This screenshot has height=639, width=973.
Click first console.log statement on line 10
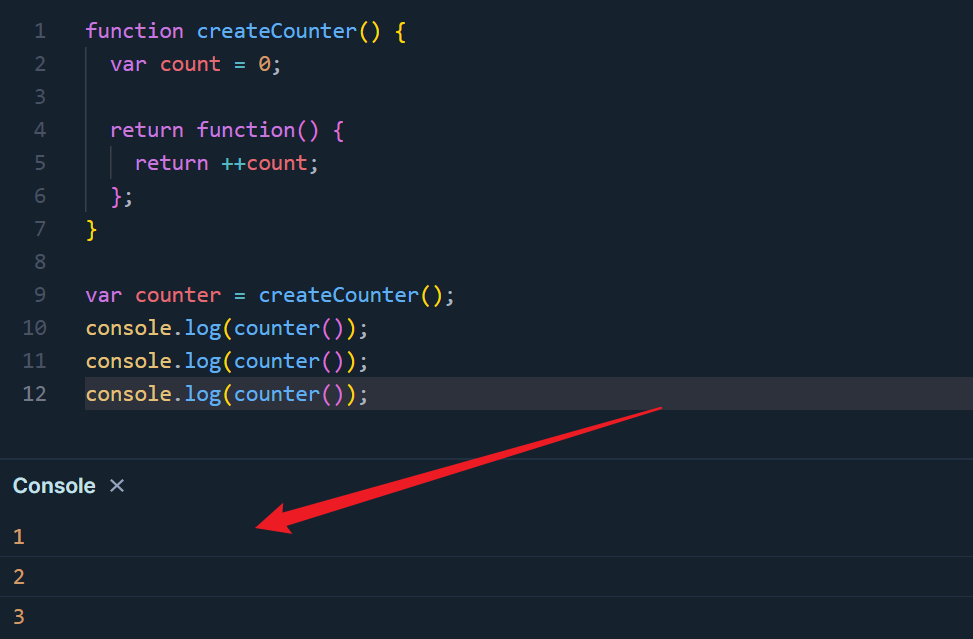point(226,328)
